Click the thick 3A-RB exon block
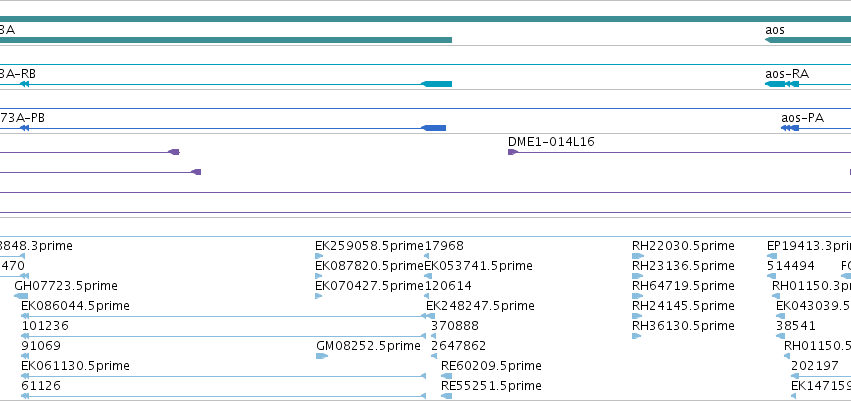The image size is (851, 401). [437, 84]
